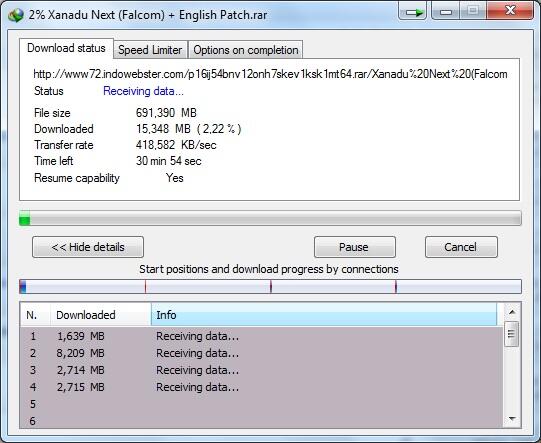
Task: Click the Downloaded column header
Action: [x=101, y=315]
